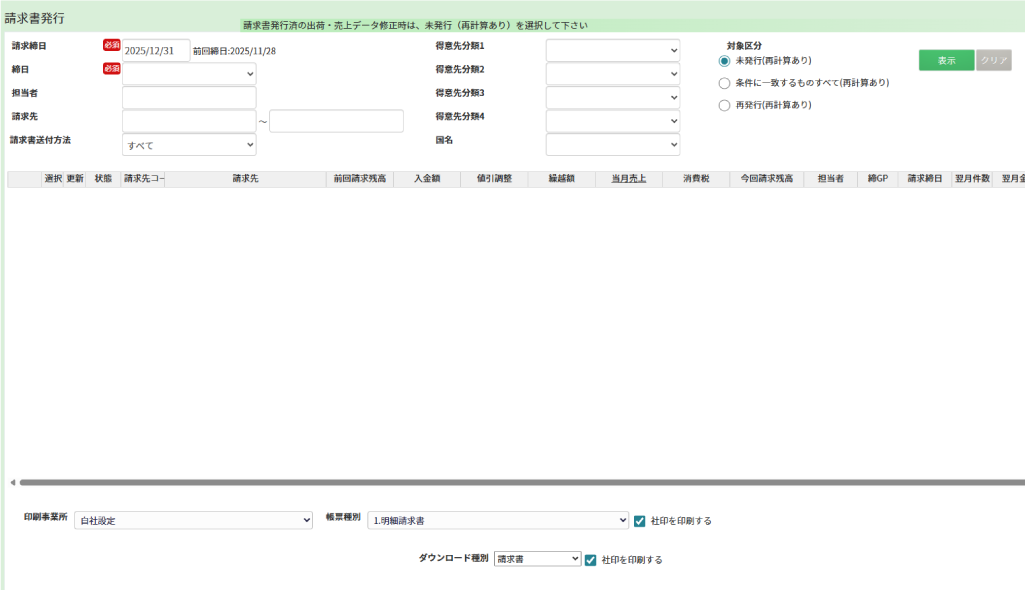
Task: Click the horizontal scrollbar left arrow
Action: coord(12,483)
